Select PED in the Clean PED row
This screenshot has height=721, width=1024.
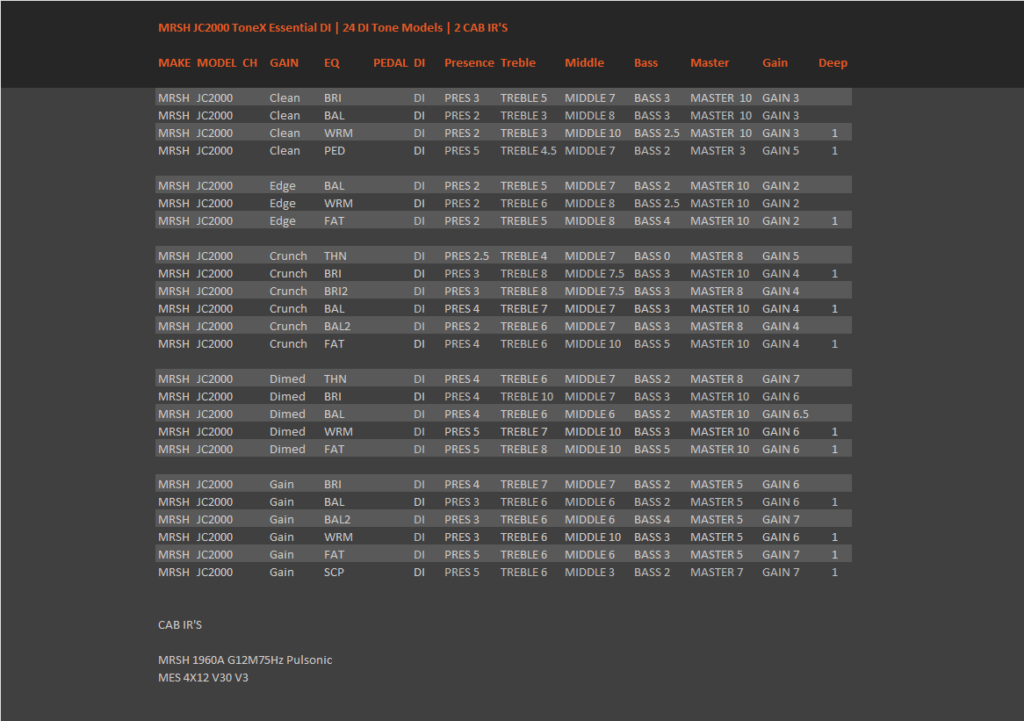pos(334,151)
